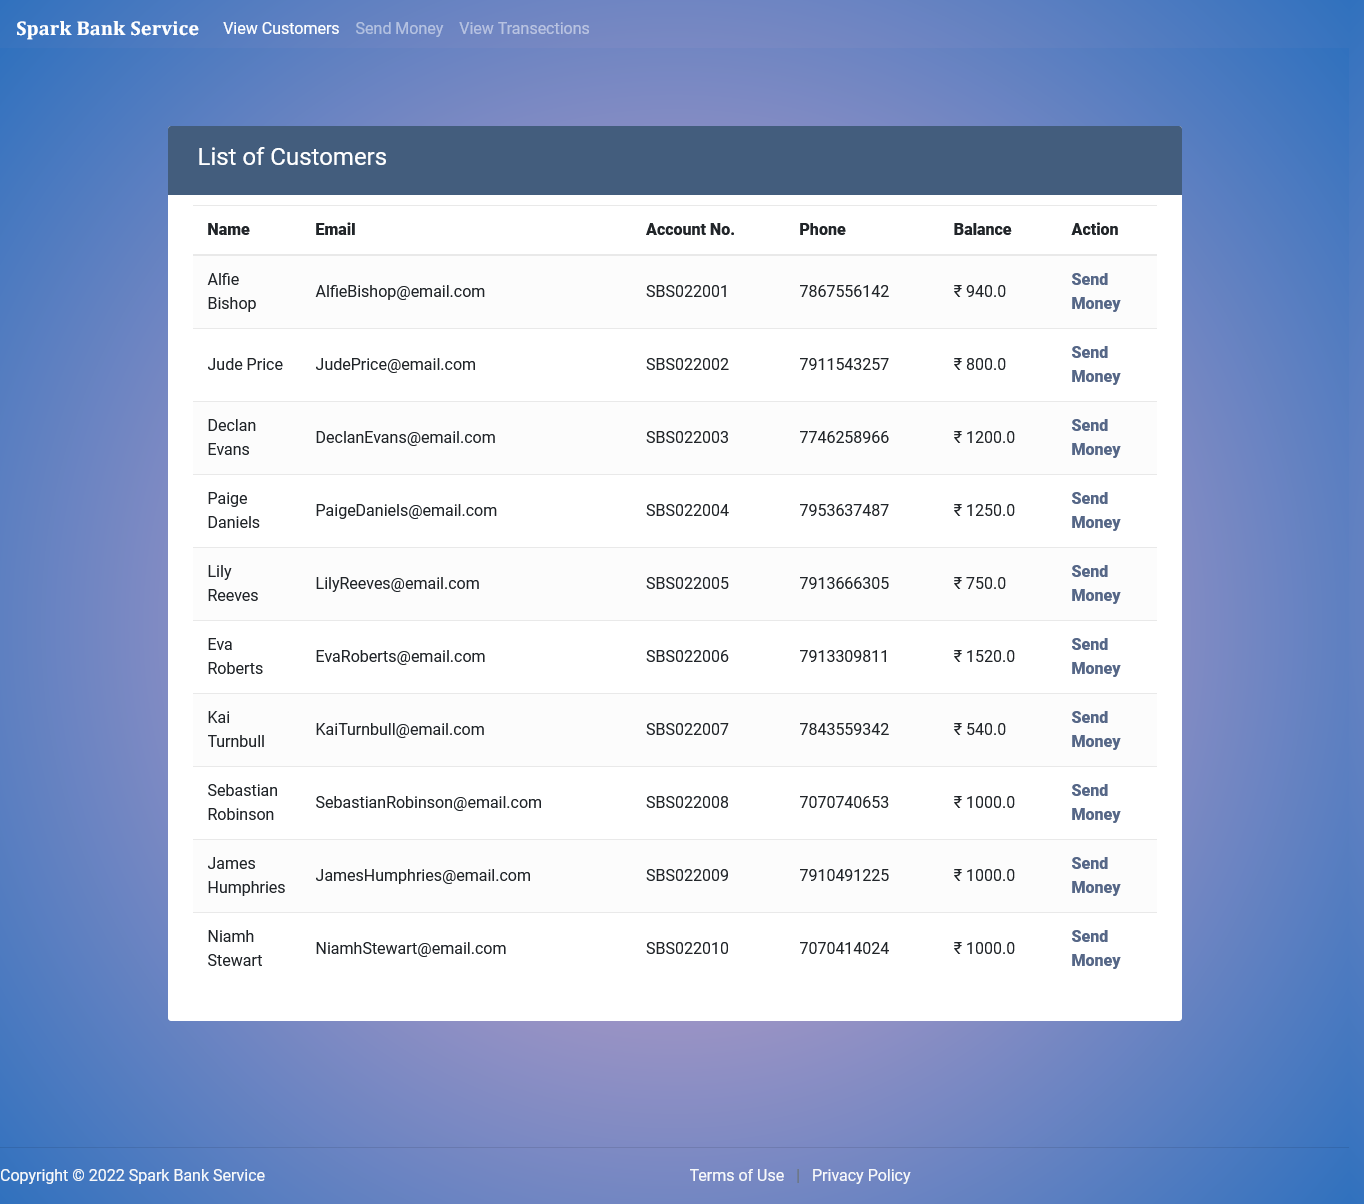Screen dimensions: 1364x1204
Task: Send money to Kai Turnbull
Action: click(1095, 729)
